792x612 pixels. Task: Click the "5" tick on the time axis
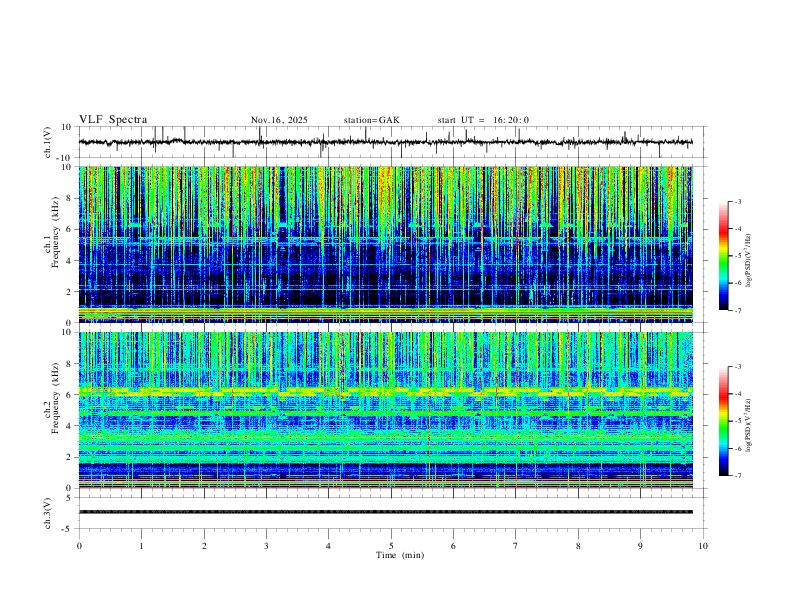point(391,546)
